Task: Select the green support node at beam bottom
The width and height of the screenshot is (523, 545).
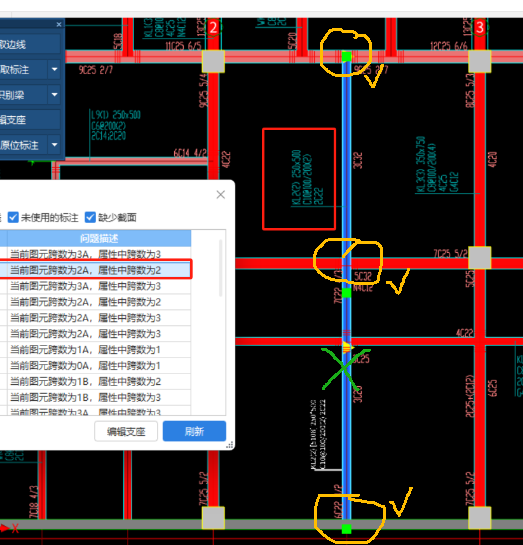Action: click(x=346, y=529)
